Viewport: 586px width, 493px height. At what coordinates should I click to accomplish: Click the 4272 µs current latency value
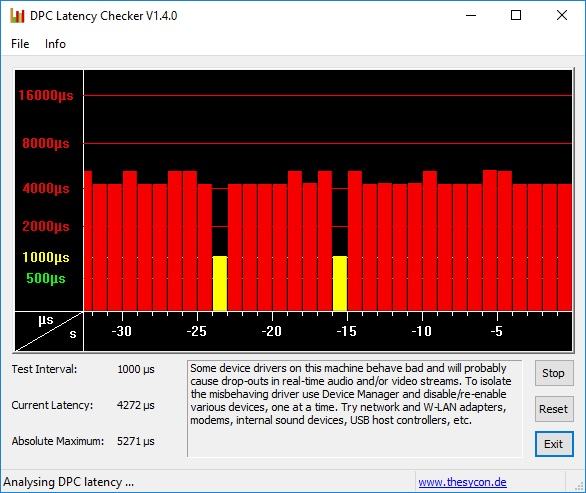[136, 405]
